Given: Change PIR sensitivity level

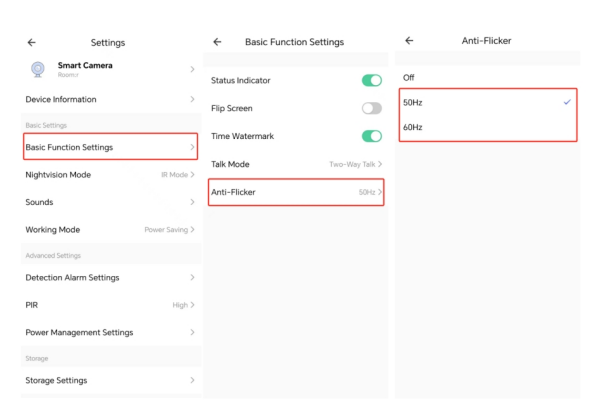Looking at the screenshot, I should click(109, 304).
